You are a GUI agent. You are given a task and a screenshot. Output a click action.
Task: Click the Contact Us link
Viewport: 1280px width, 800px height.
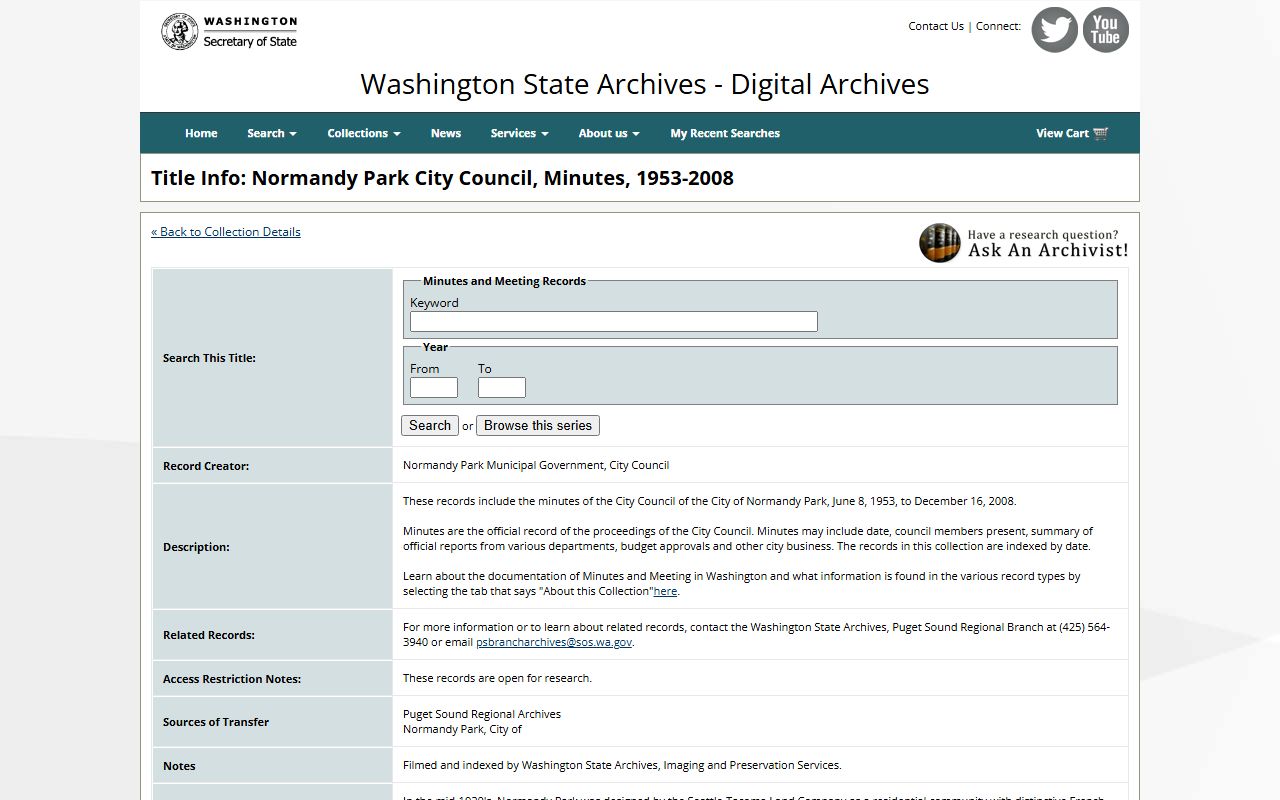tap(936, 26)
